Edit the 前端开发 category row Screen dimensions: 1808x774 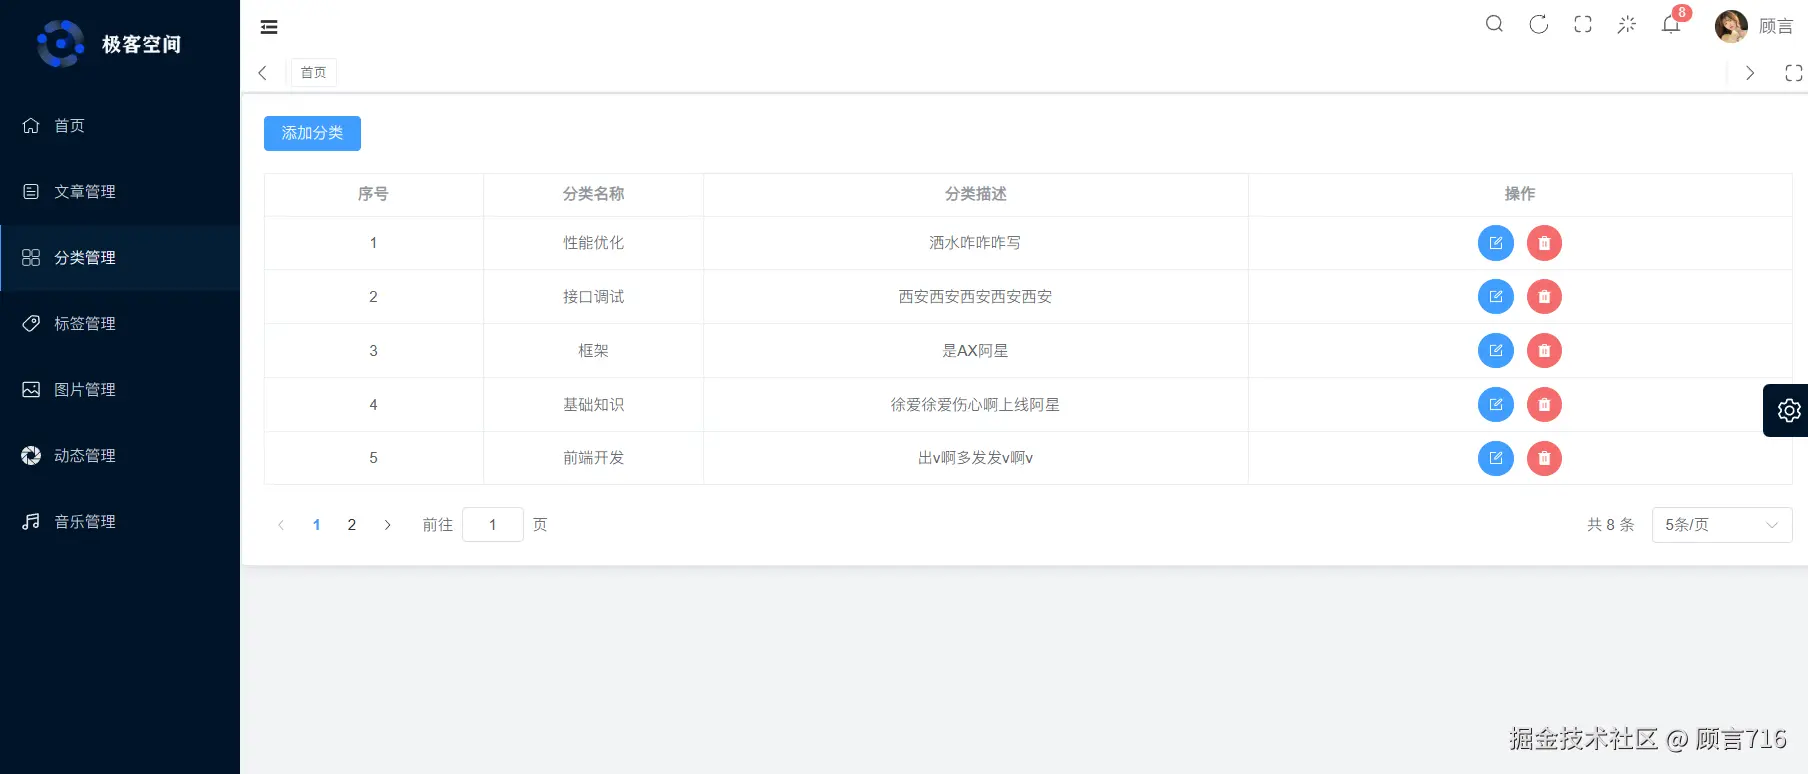click(1496, 458)
